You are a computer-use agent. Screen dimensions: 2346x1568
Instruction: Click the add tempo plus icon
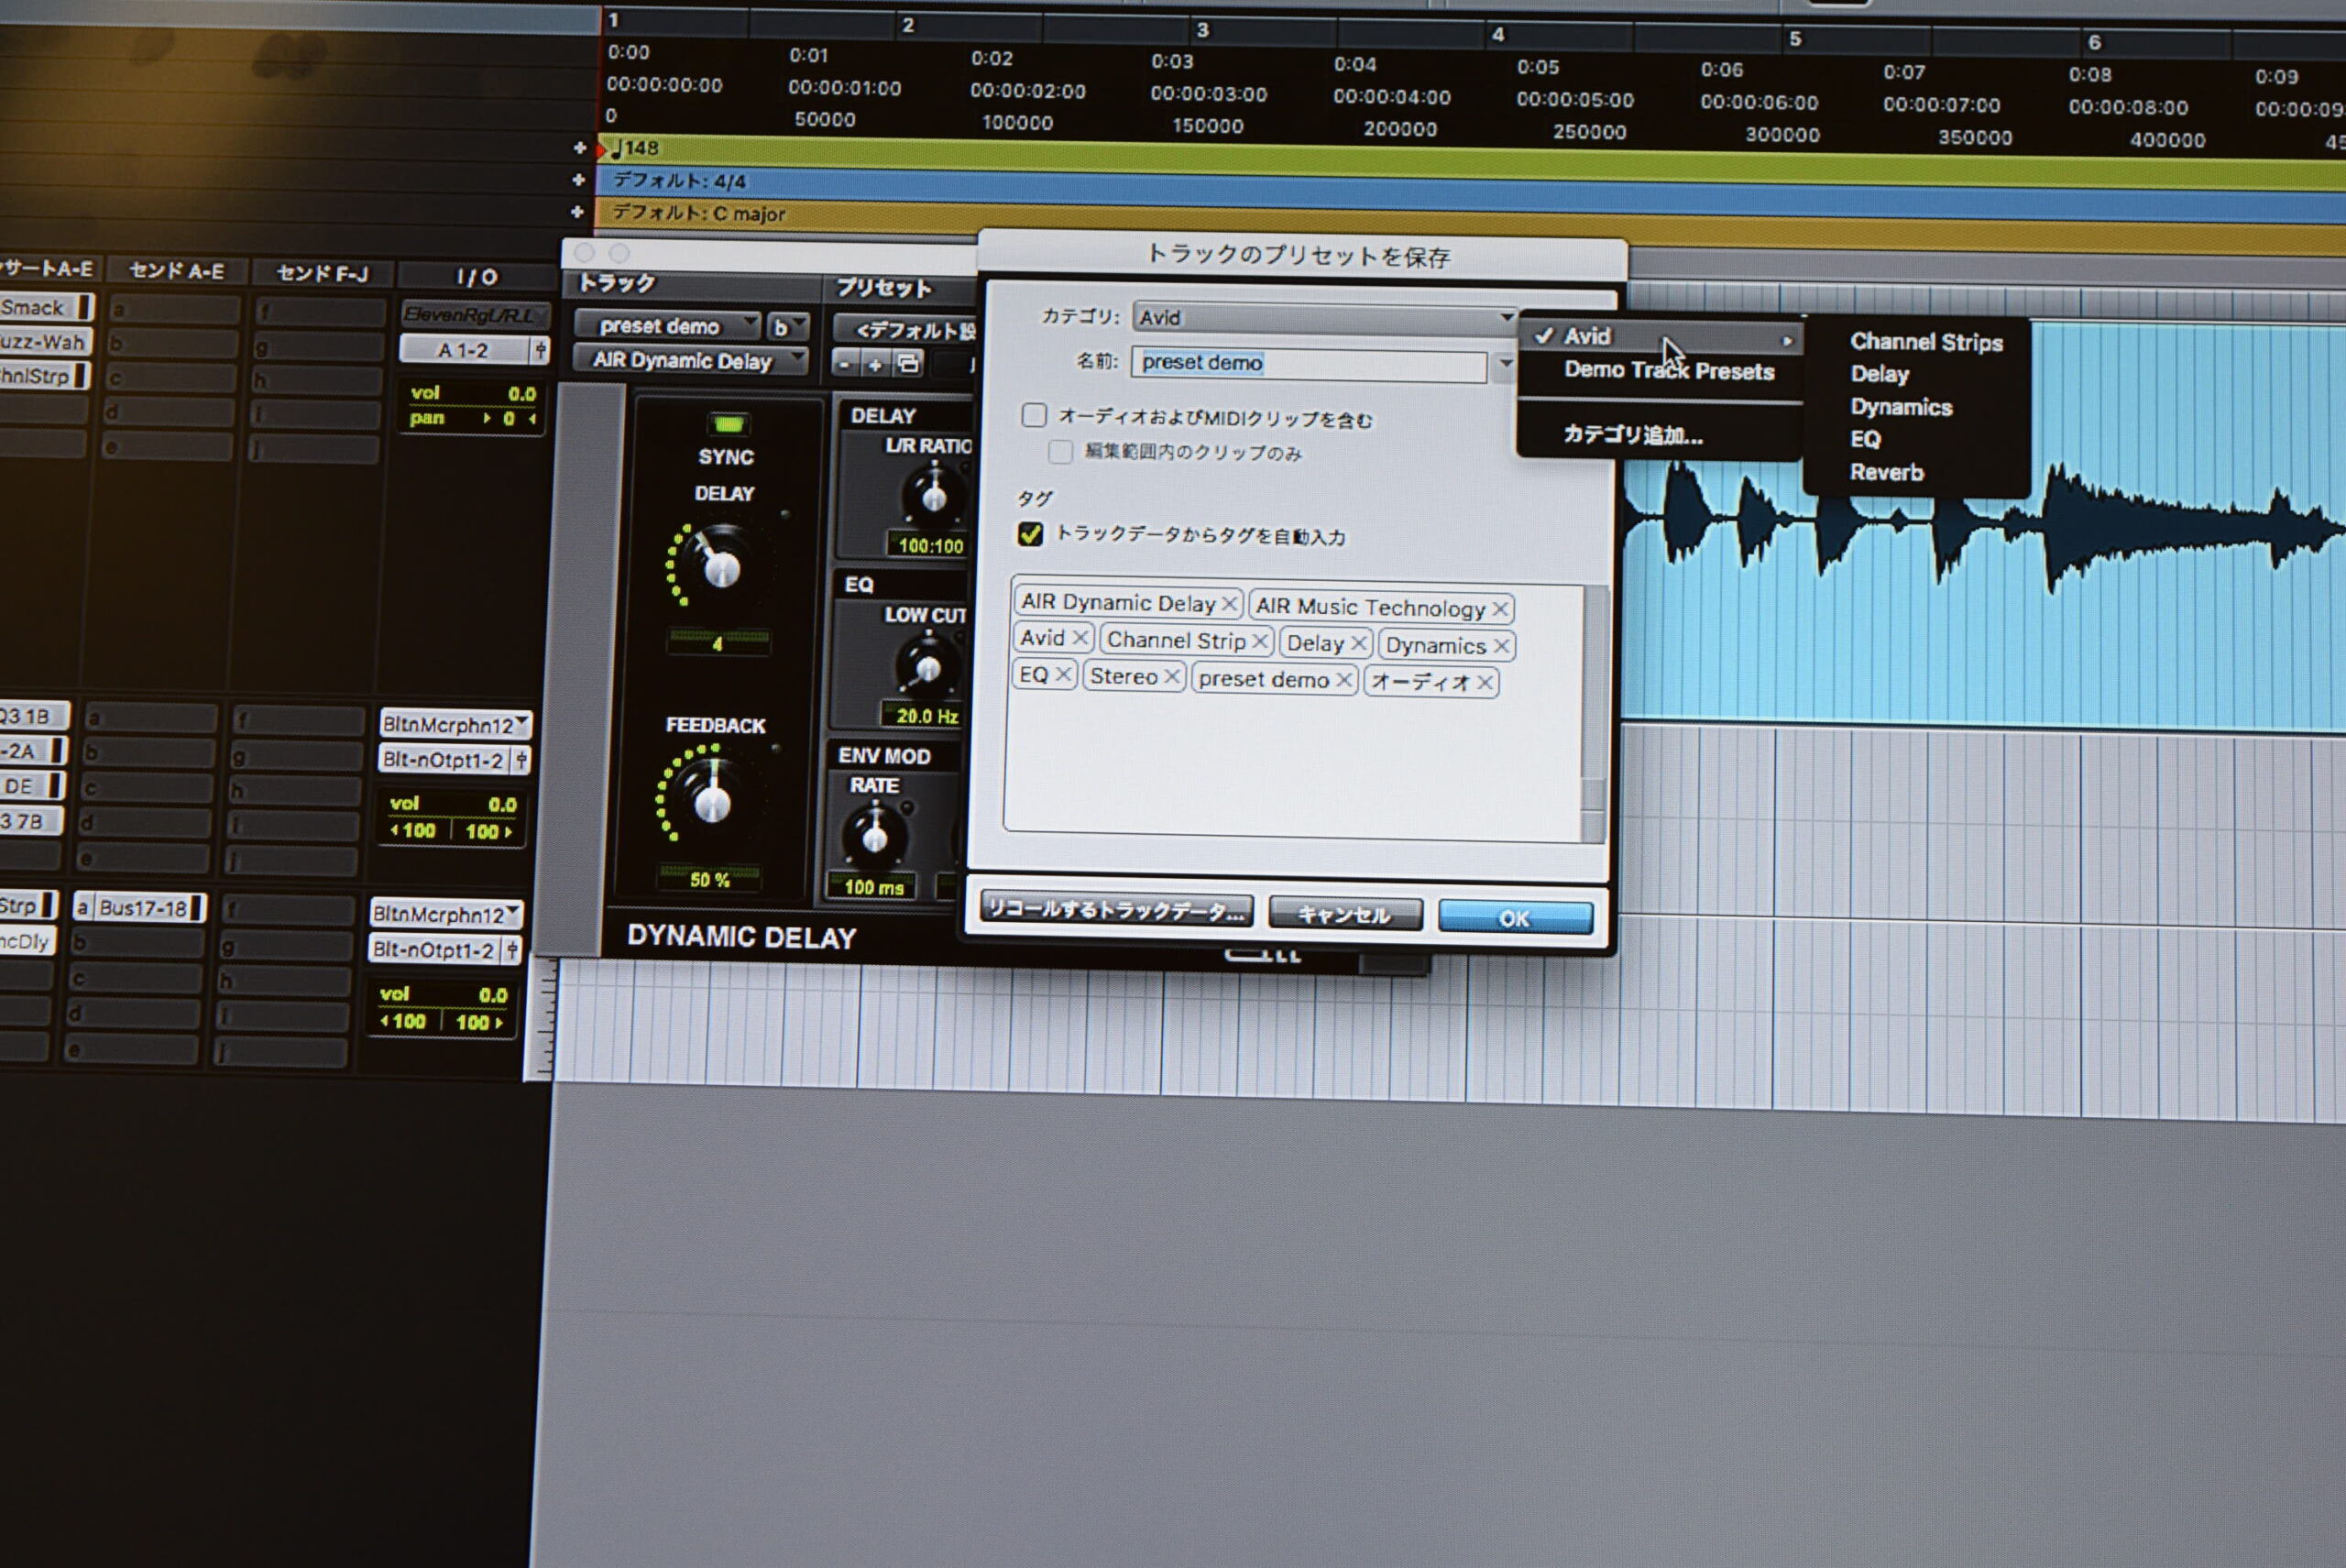click(579, 148)
